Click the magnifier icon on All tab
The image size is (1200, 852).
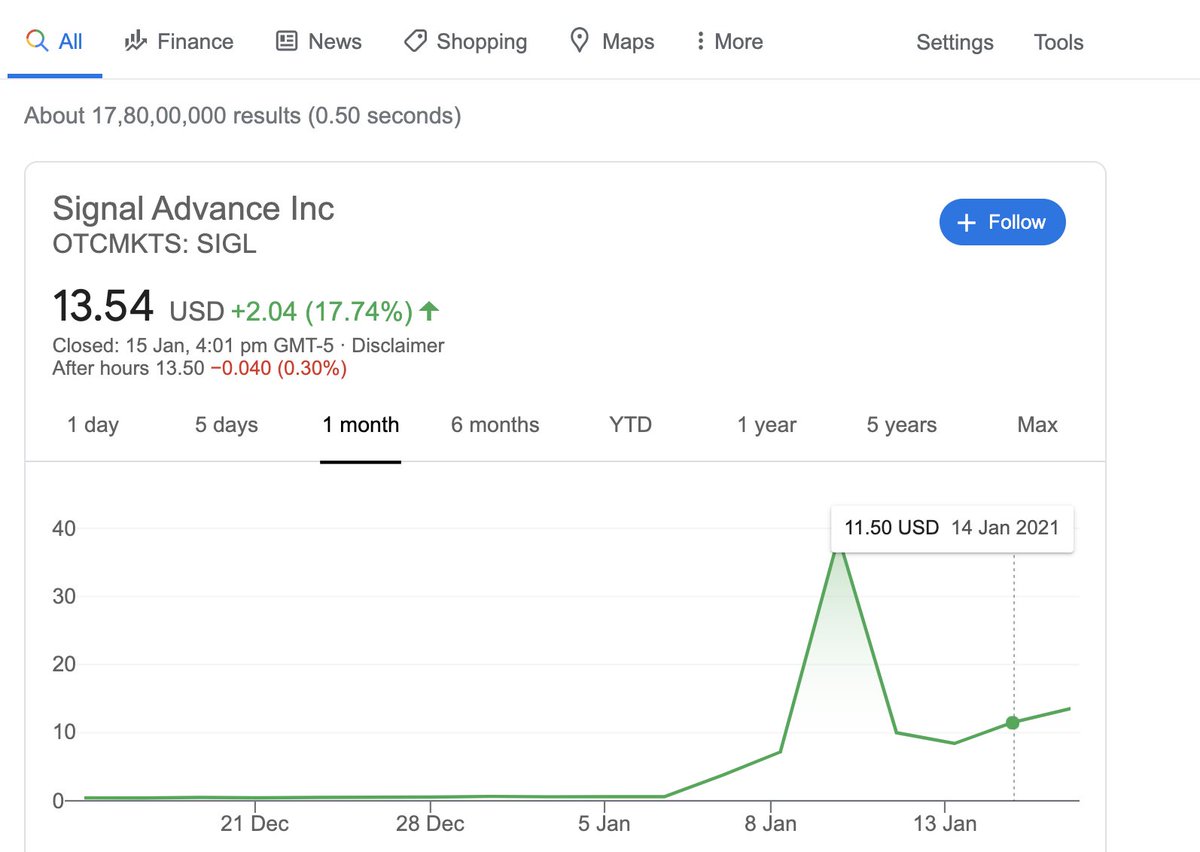37,41
